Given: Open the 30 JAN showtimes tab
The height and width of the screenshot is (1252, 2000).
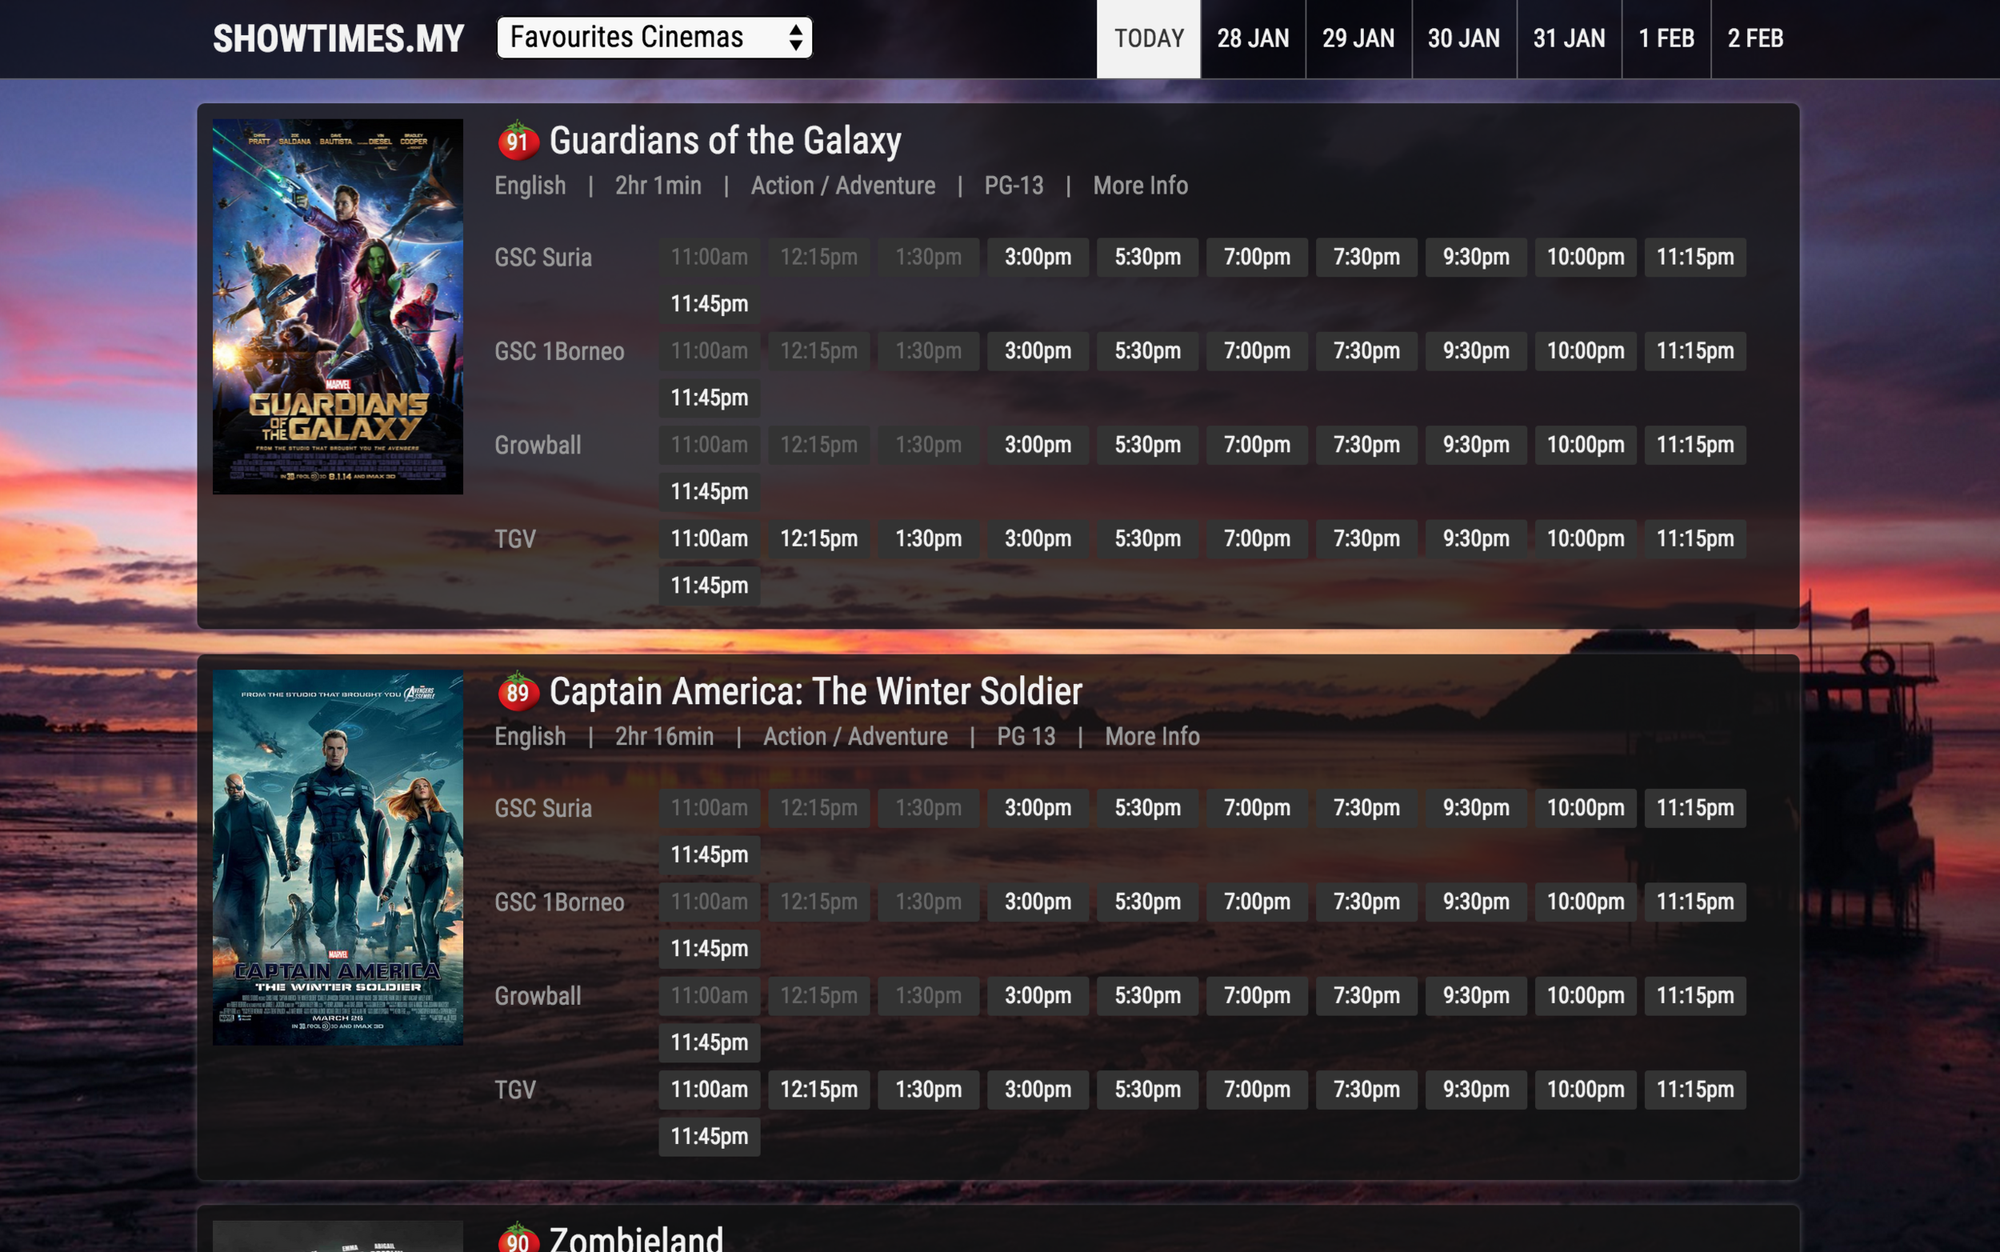Looking at the screenshot, I should click(1464, 38).
